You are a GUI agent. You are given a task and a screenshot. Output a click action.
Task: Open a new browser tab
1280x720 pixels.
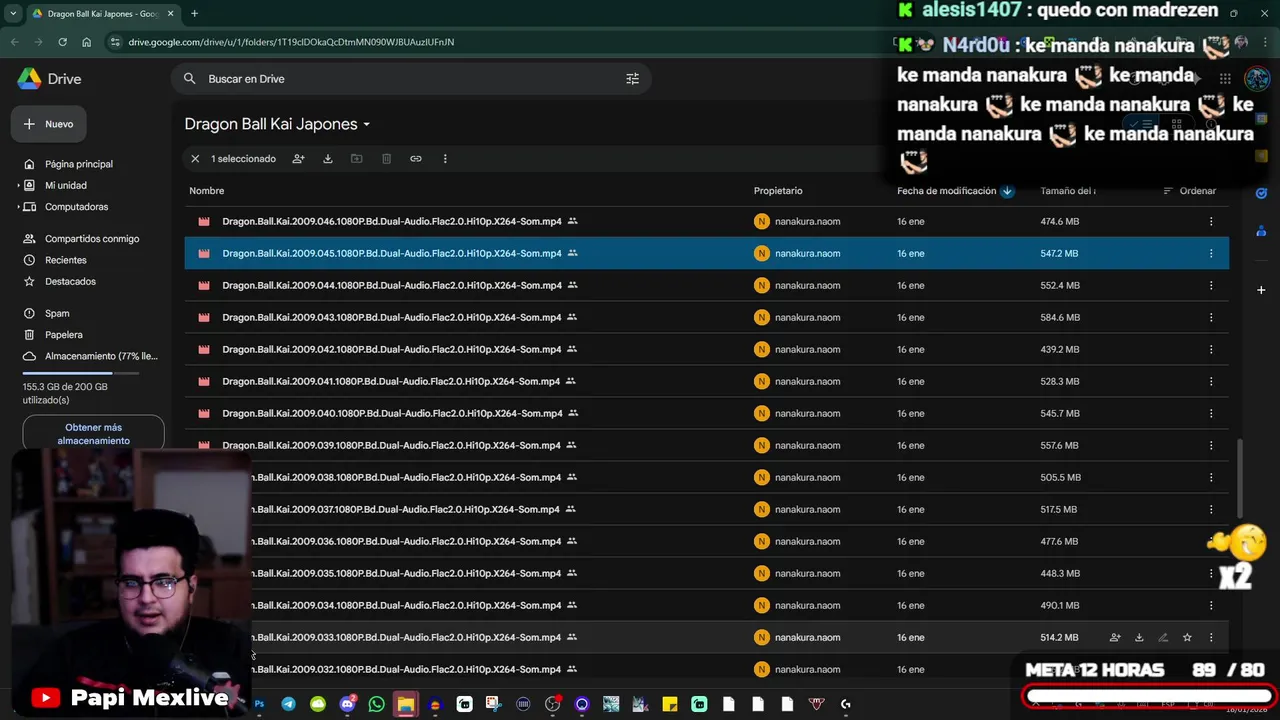194,14
